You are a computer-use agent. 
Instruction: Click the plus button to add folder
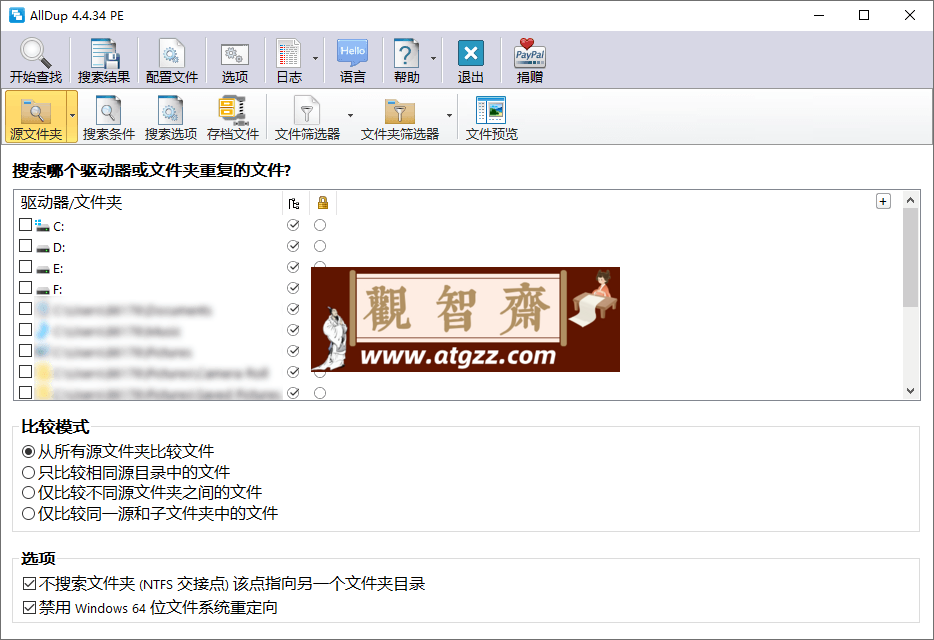coord(883,201)
